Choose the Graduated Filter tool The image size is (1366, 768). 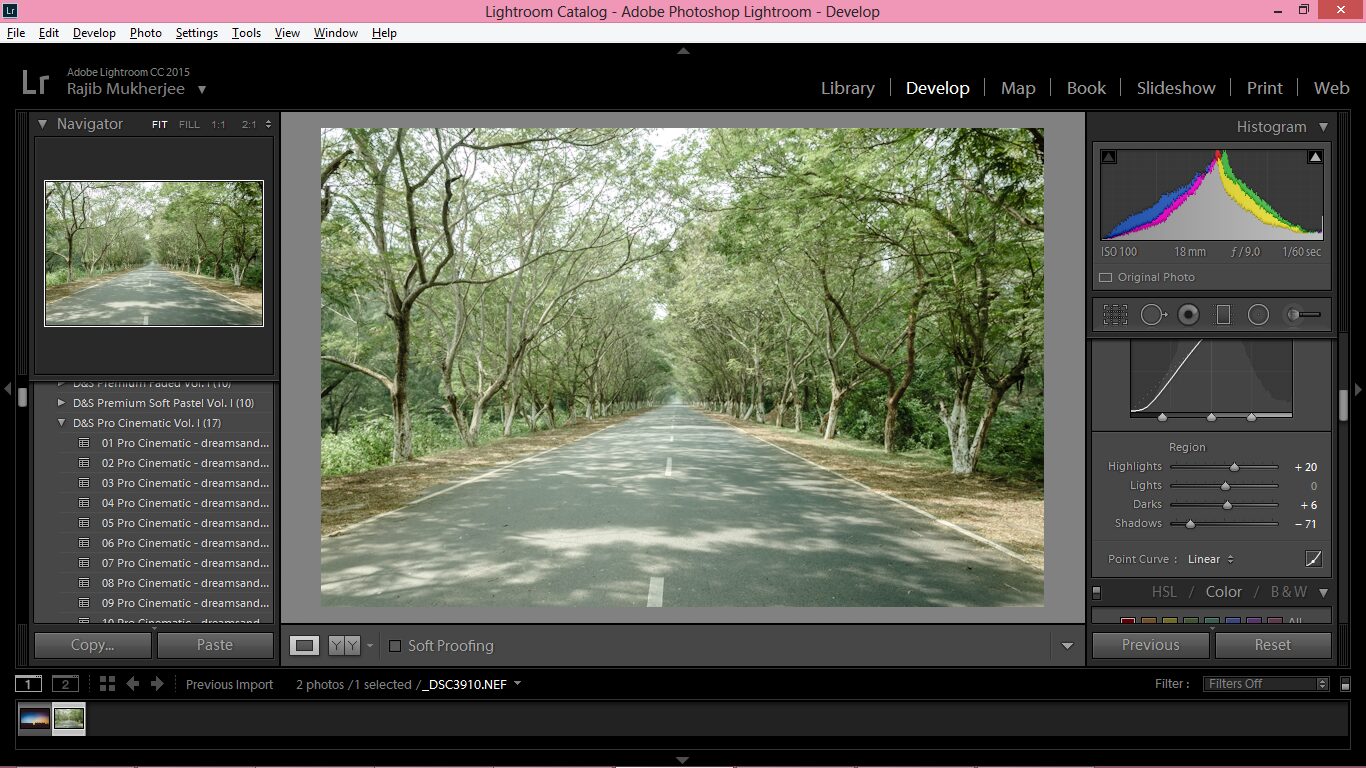pos(1223,315)
